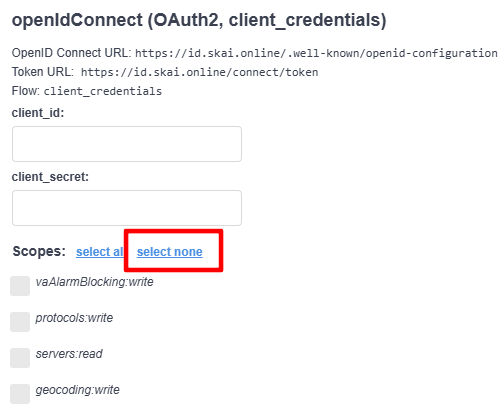Click the client_id field label
This screenshot has width=501, height=411.
click(x=38, y=113)
